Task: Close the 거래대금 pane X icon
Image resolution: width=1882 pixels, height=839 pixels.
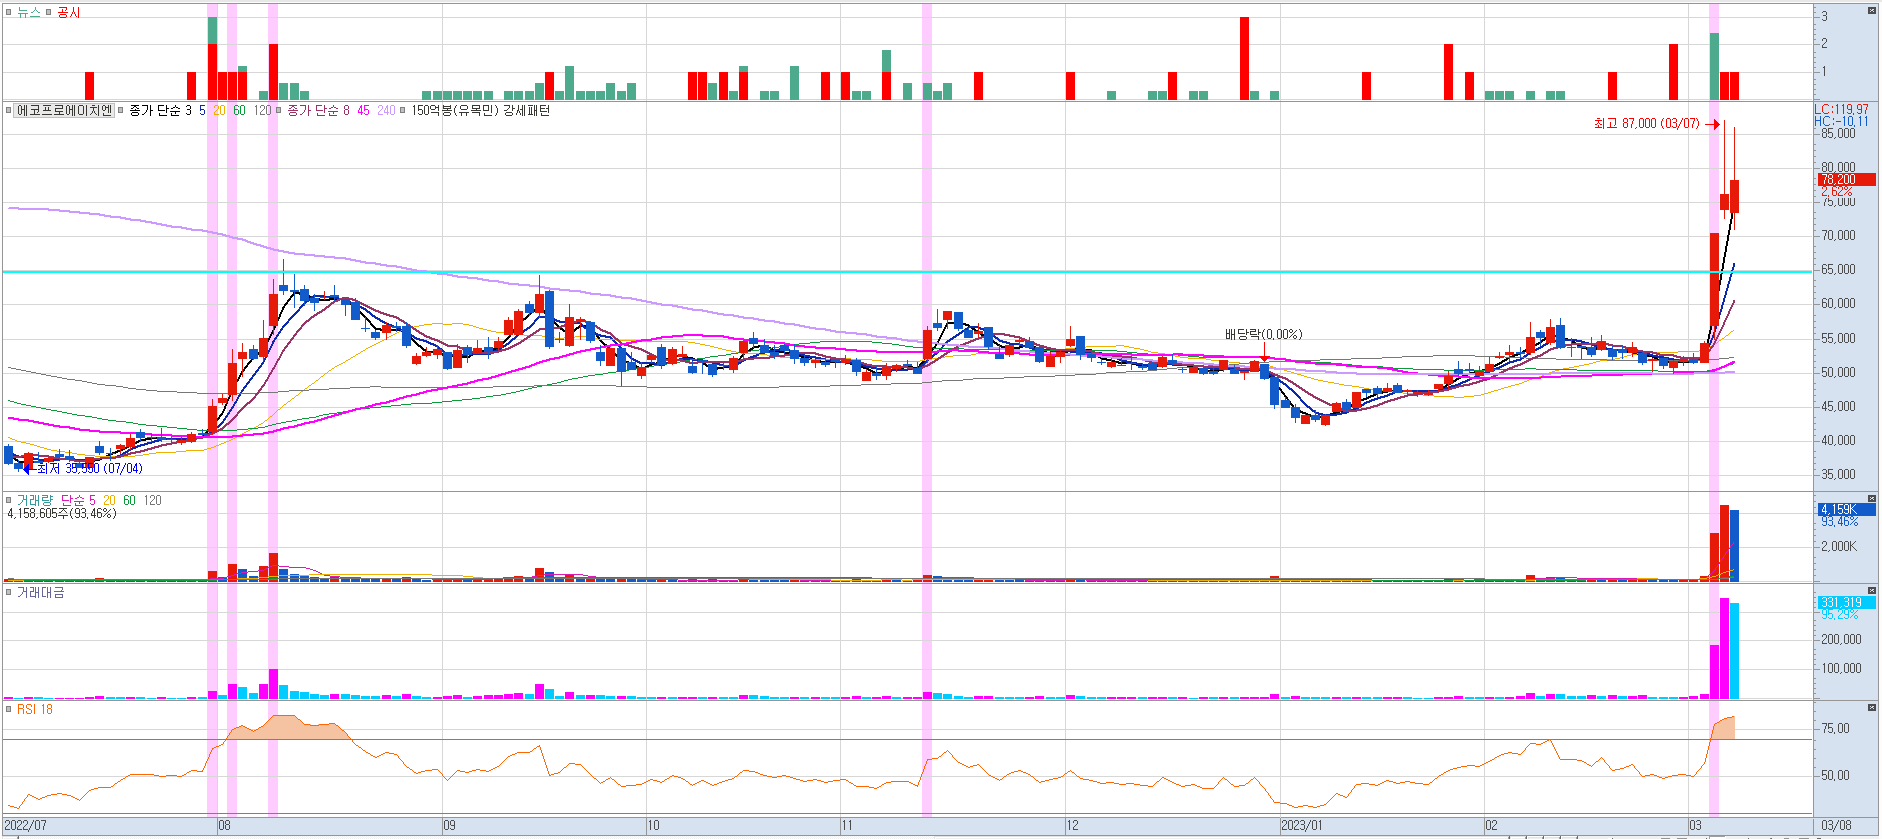Action: pos(1872,590)
